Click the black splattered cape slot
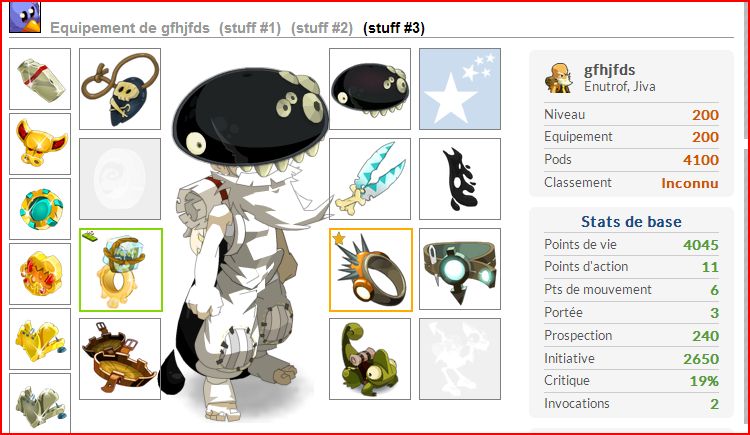 pos(460,179)
